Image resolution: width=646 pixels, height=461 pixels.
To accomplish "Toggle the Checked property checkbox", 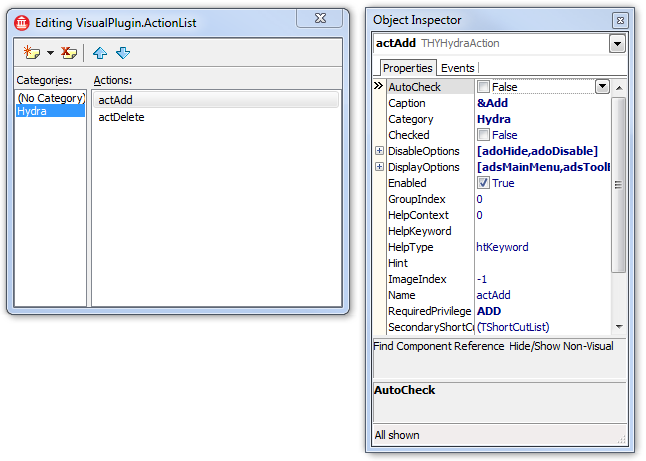I will (x=484, y=135).
